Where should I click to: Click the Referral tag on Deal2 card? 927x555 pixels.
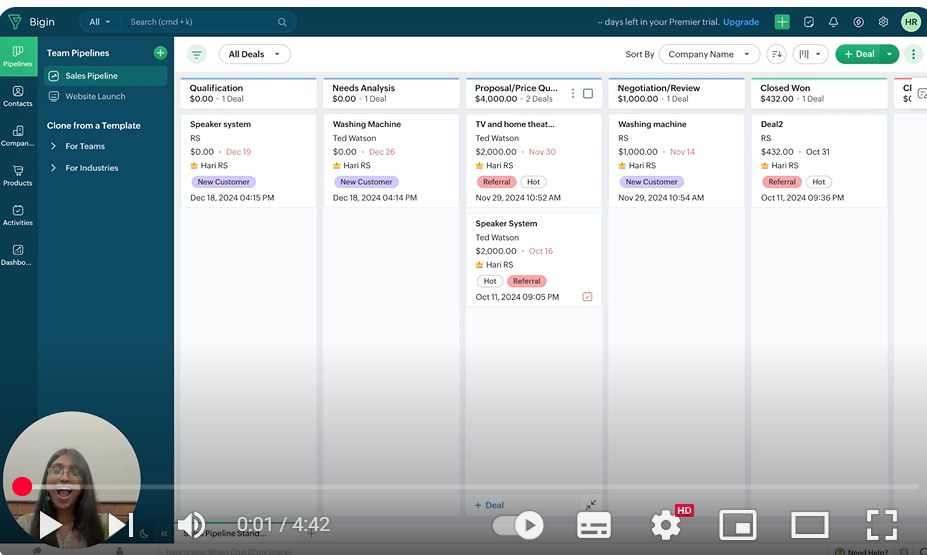tap(782, 182)
